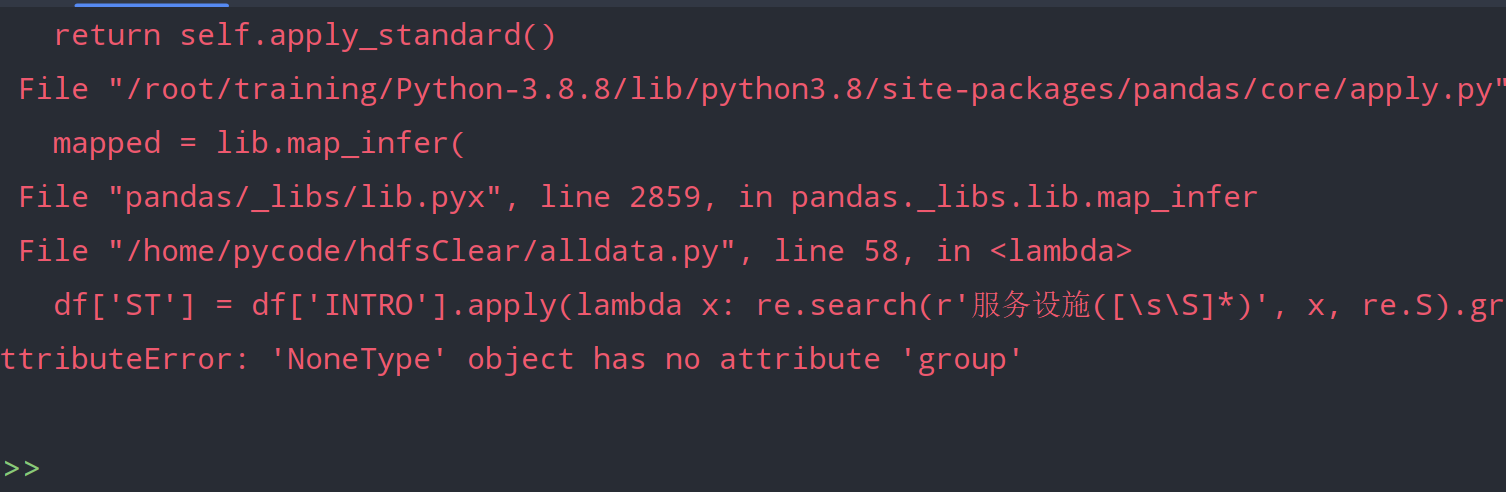Image resolution: width=1506 pixels, height=492 pixels.
Task: Click the '<lambda>' text
Action: click(x=1061, y=251)
